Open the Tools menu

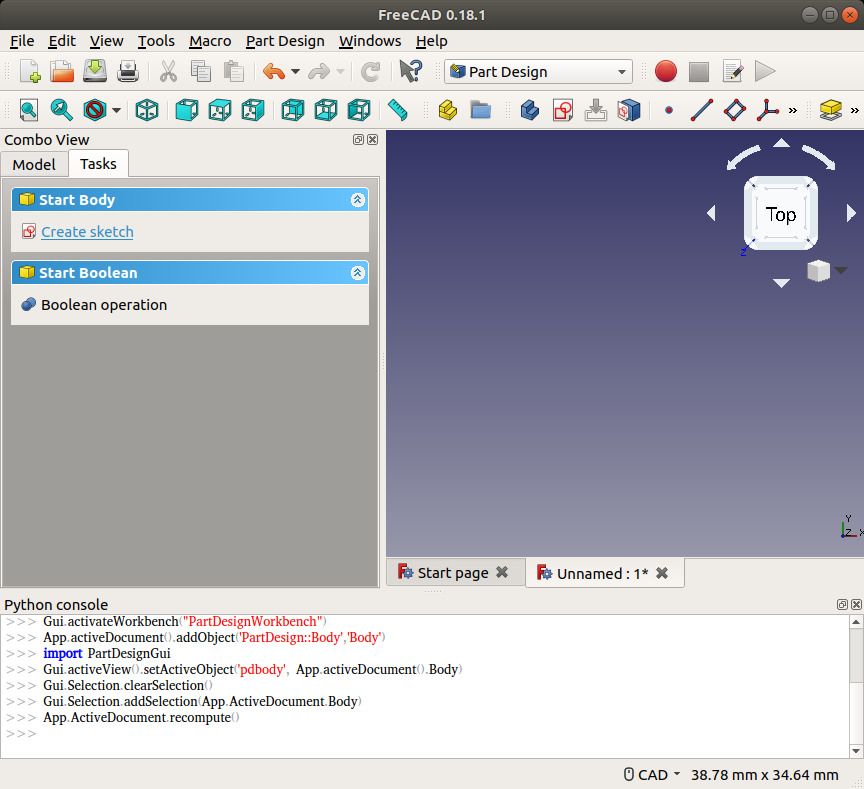click(156, 41)
